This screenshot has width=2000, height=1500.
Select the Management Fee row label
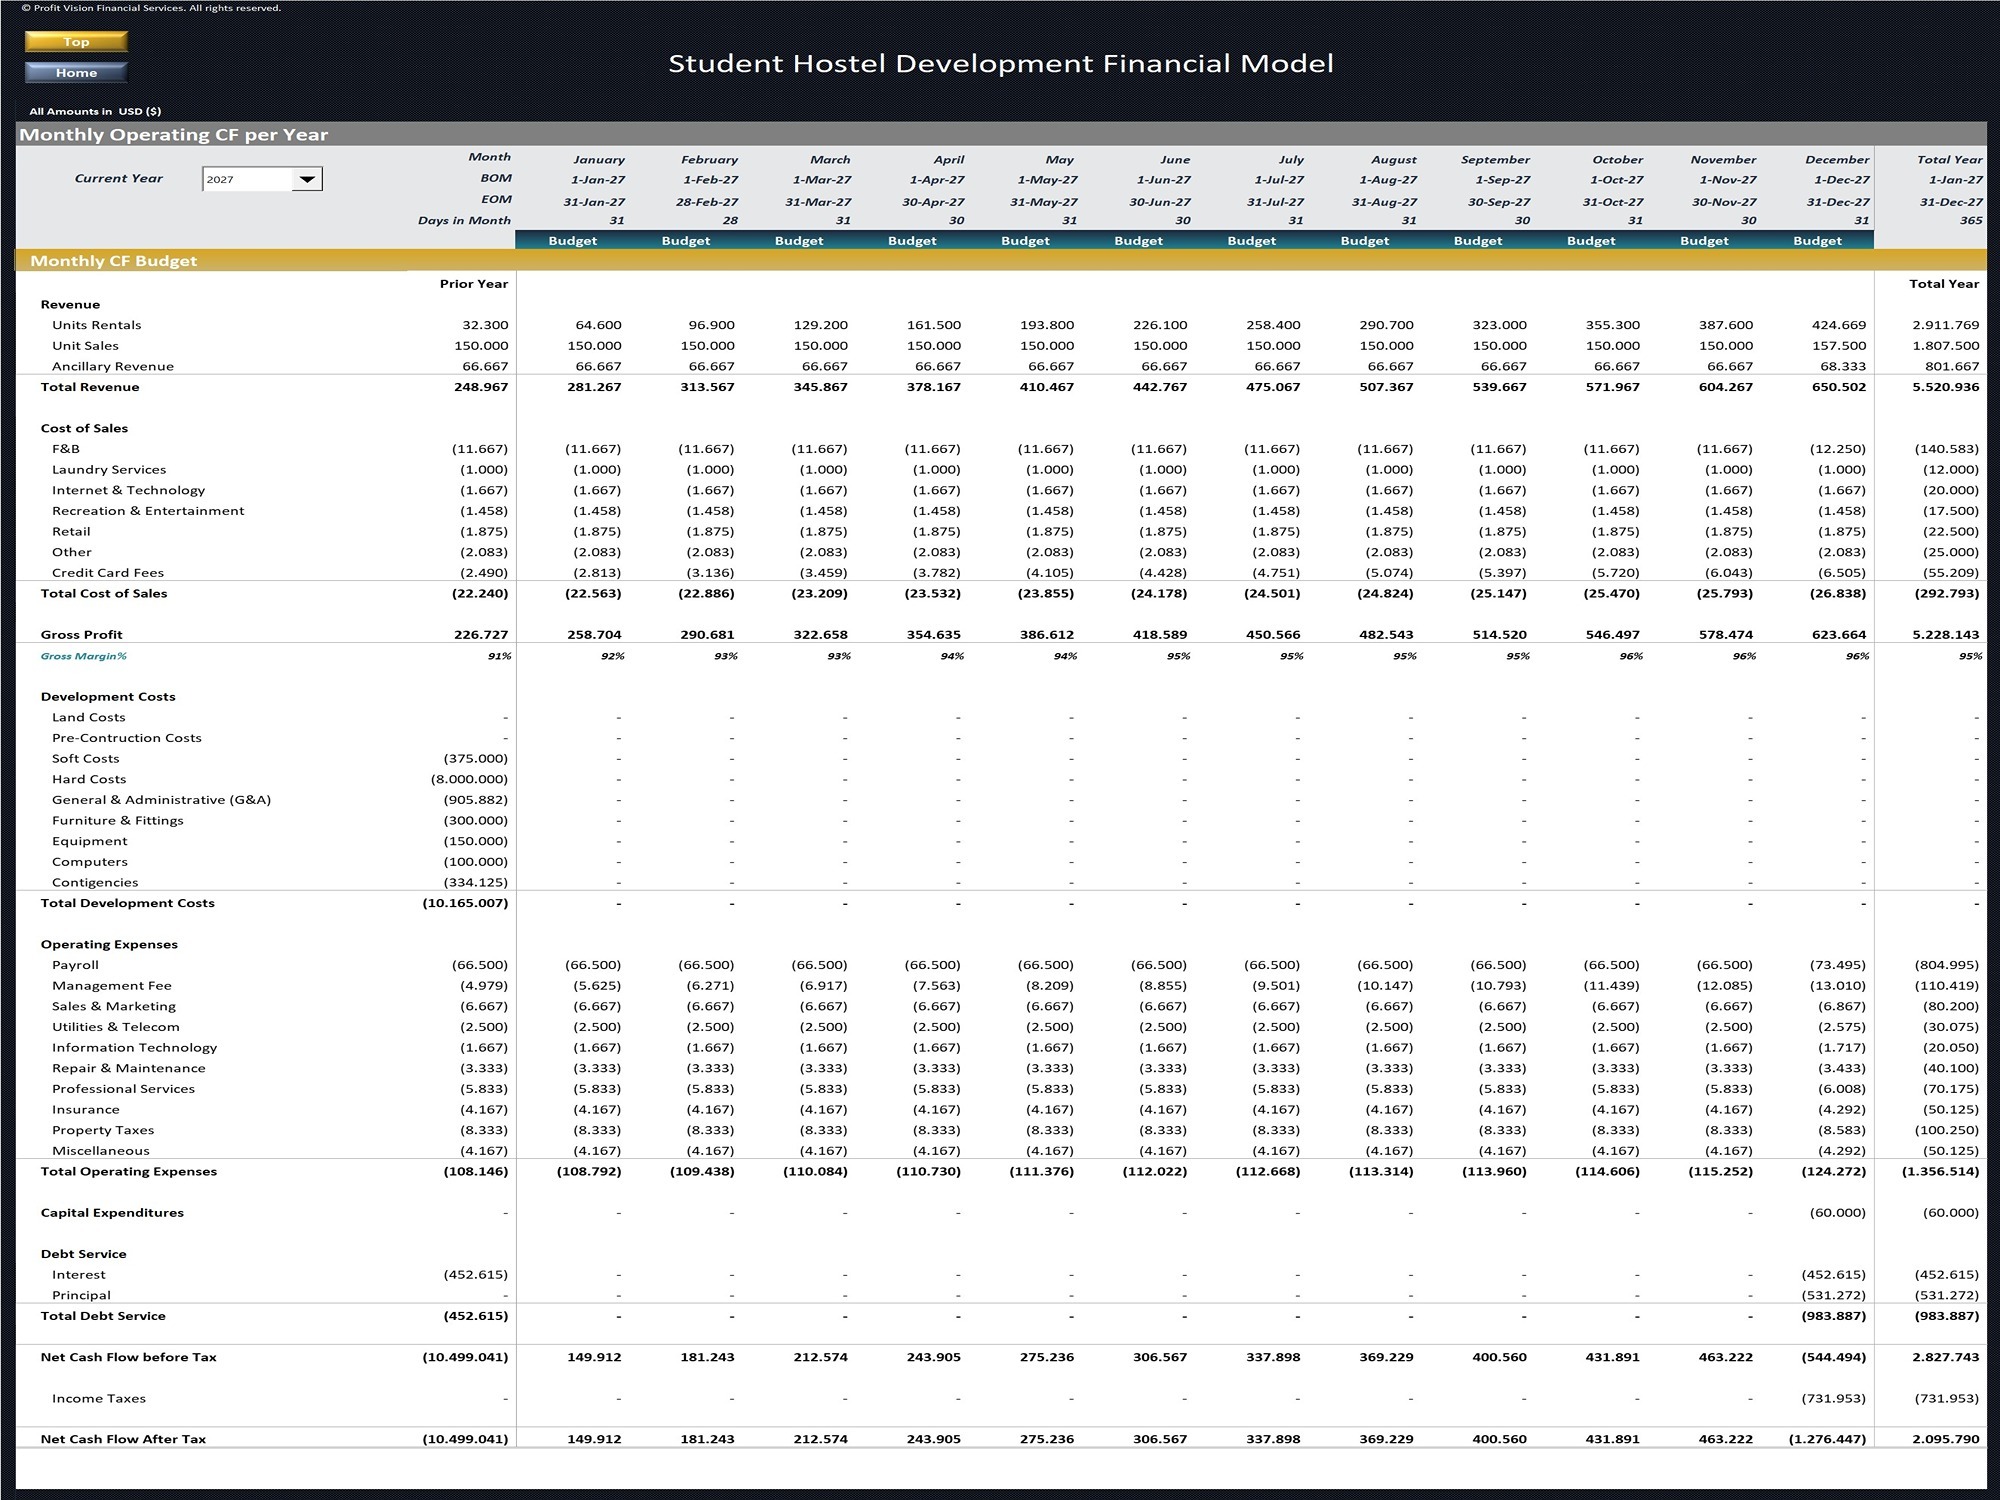click(111, 986)
